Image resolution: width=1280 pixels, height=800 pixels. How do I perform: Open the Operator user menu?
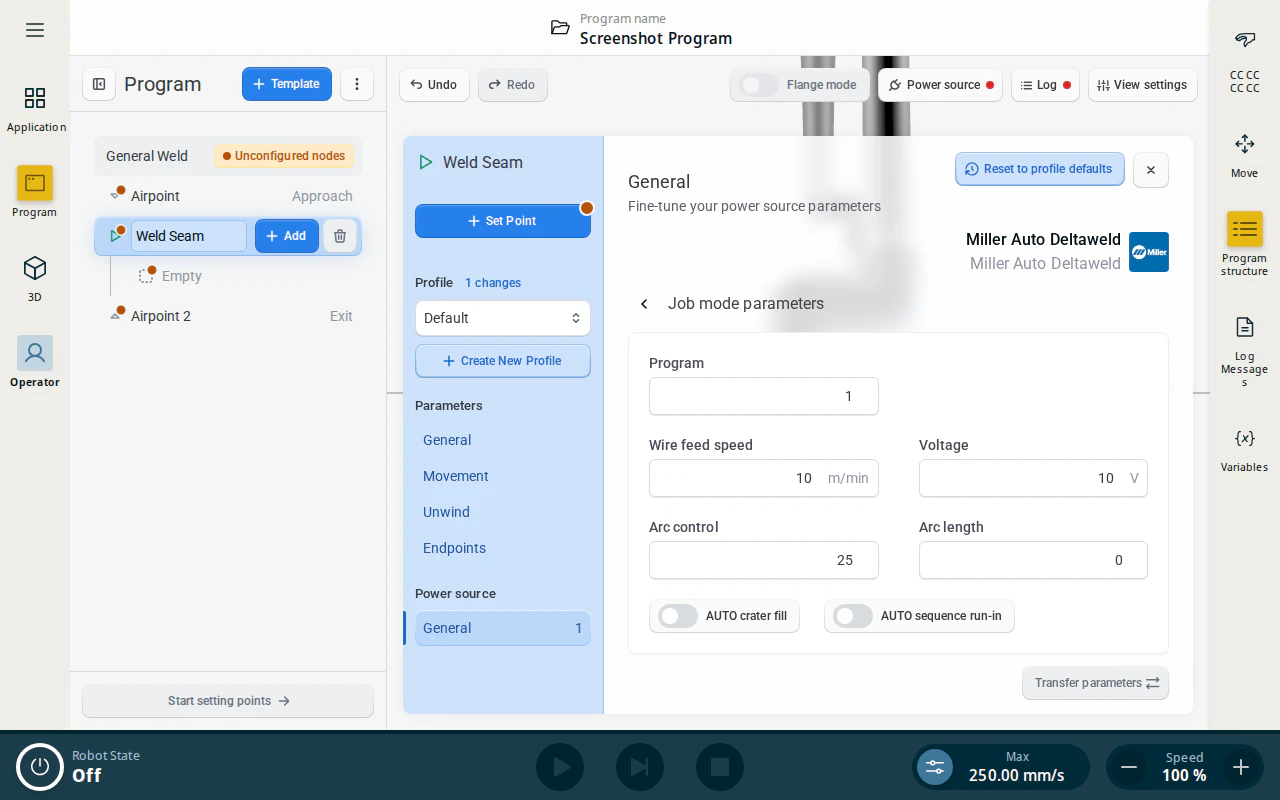pyautogui.click(x=35, y=362)
